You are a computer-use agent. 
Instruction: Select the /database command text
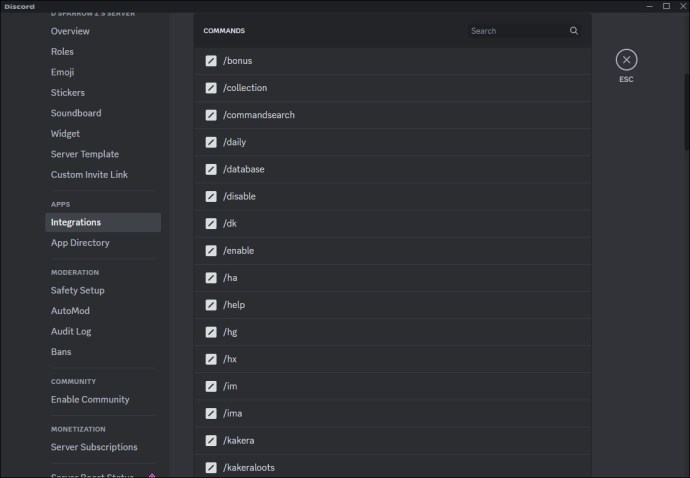click(244, 169)
